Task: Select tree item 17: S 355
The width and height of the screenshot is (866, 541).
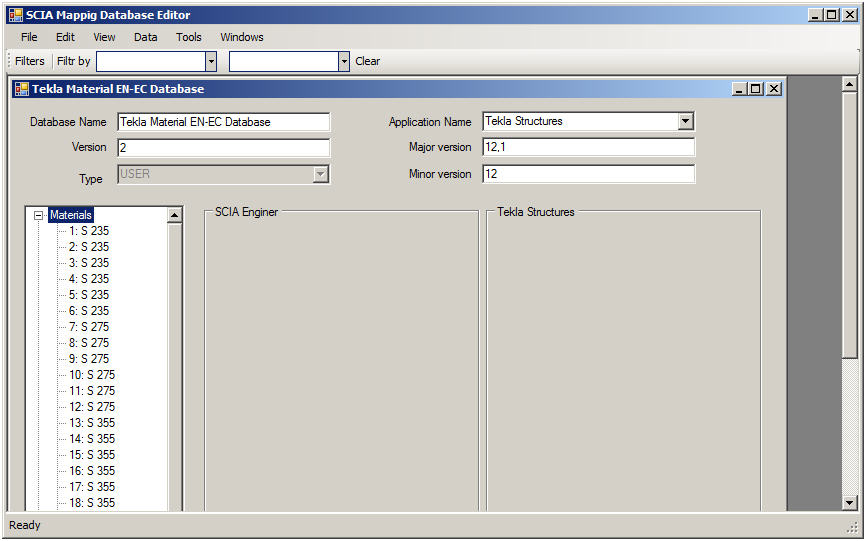Action: (x=92, y=487)
